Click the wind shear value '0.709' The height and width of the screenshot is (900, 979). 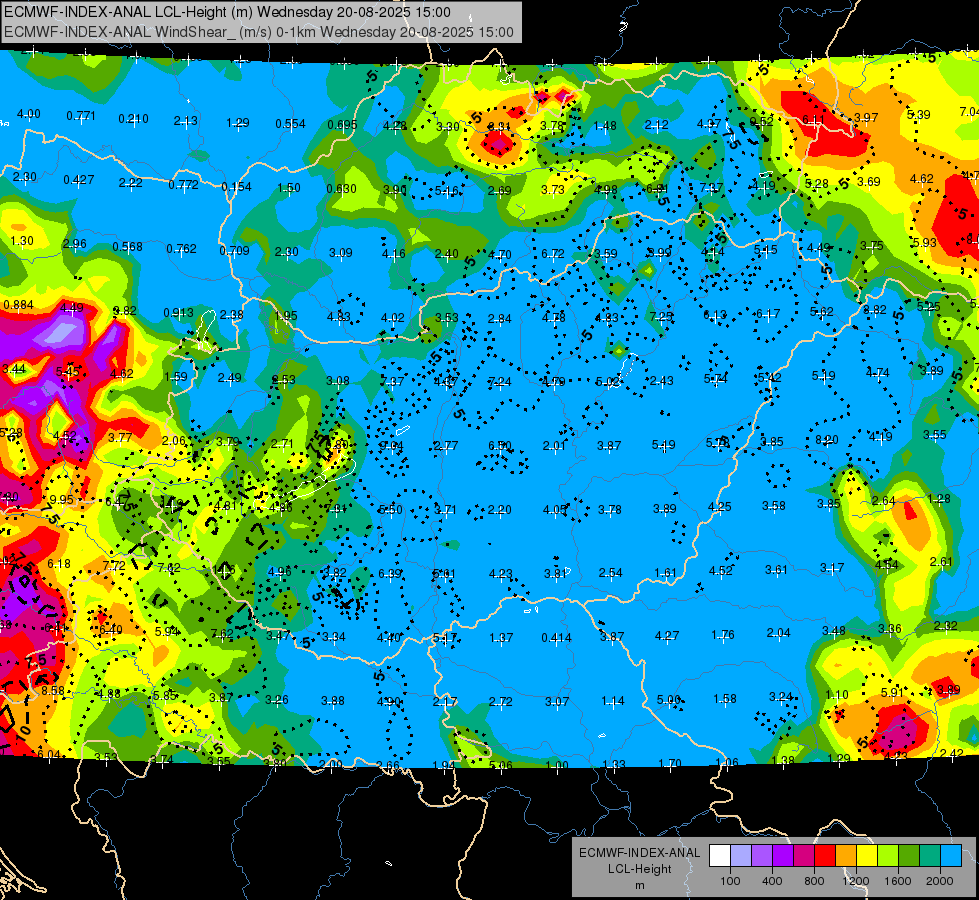[x=234, y=251]
